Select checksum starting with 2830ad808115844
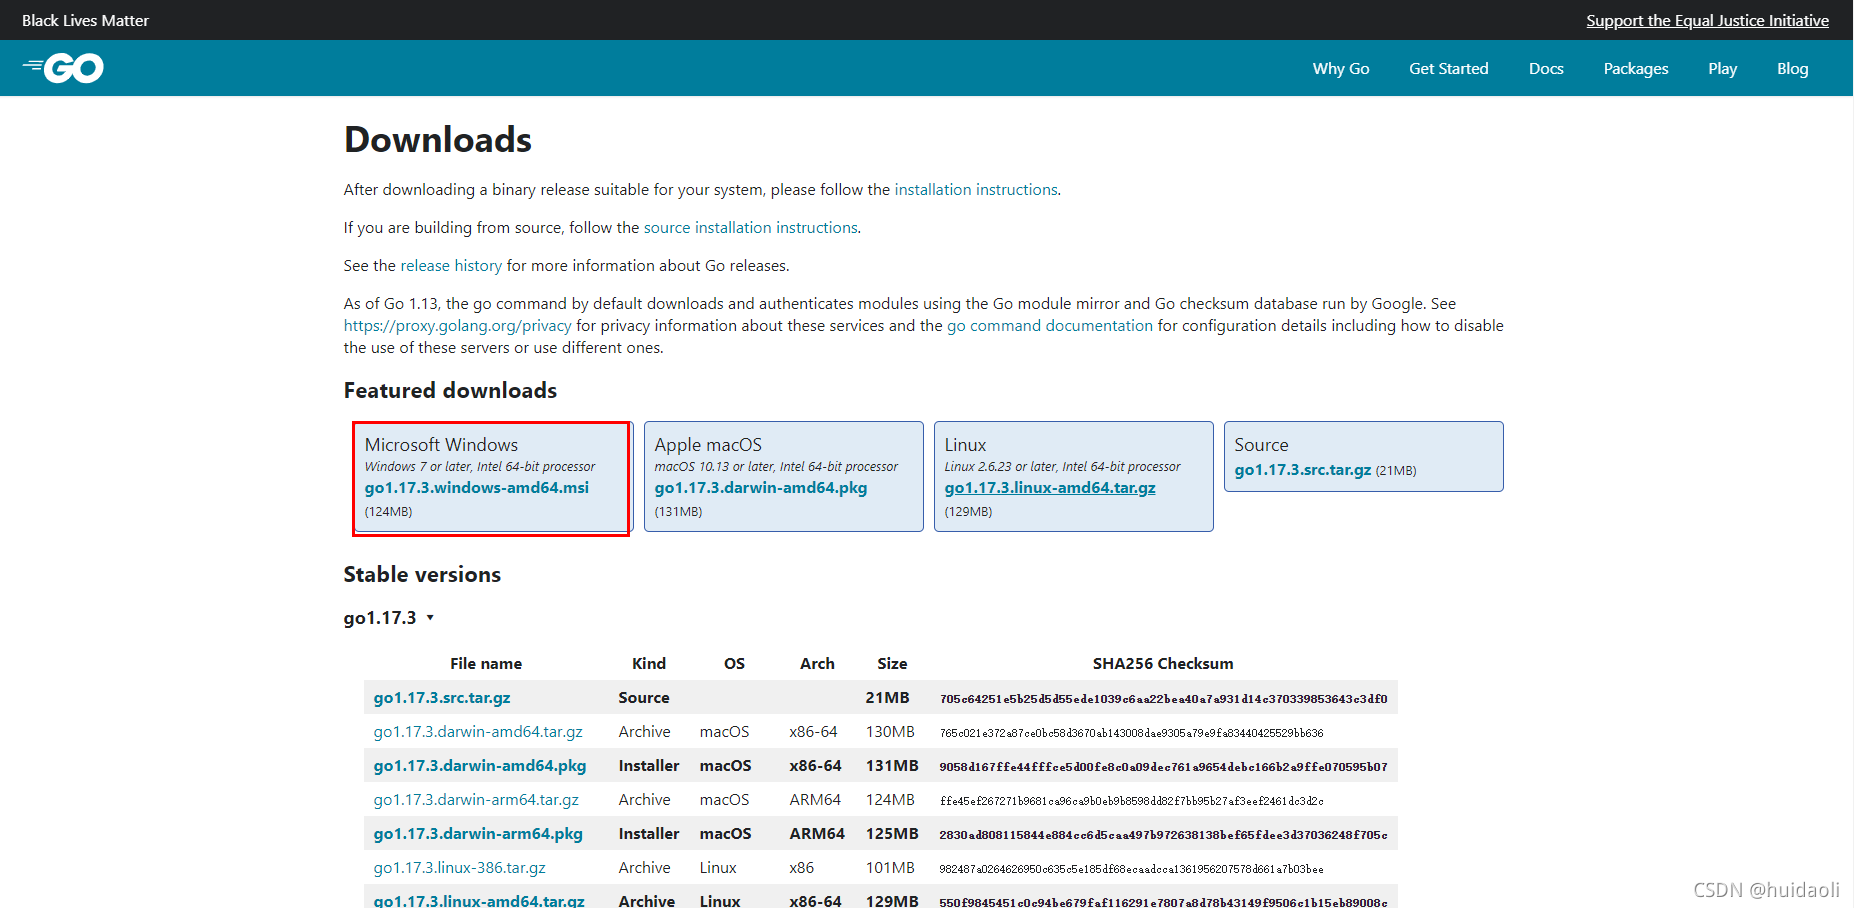The height and width of the screenshot is (908, 1854). 1163,834
